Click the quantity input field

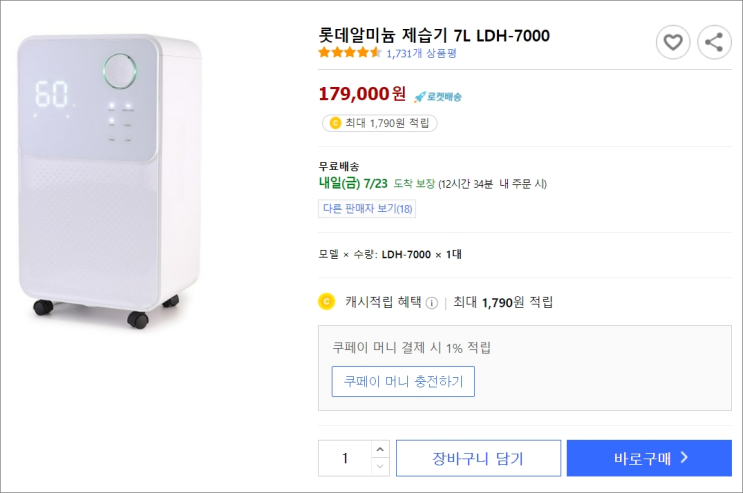[345, 458]
